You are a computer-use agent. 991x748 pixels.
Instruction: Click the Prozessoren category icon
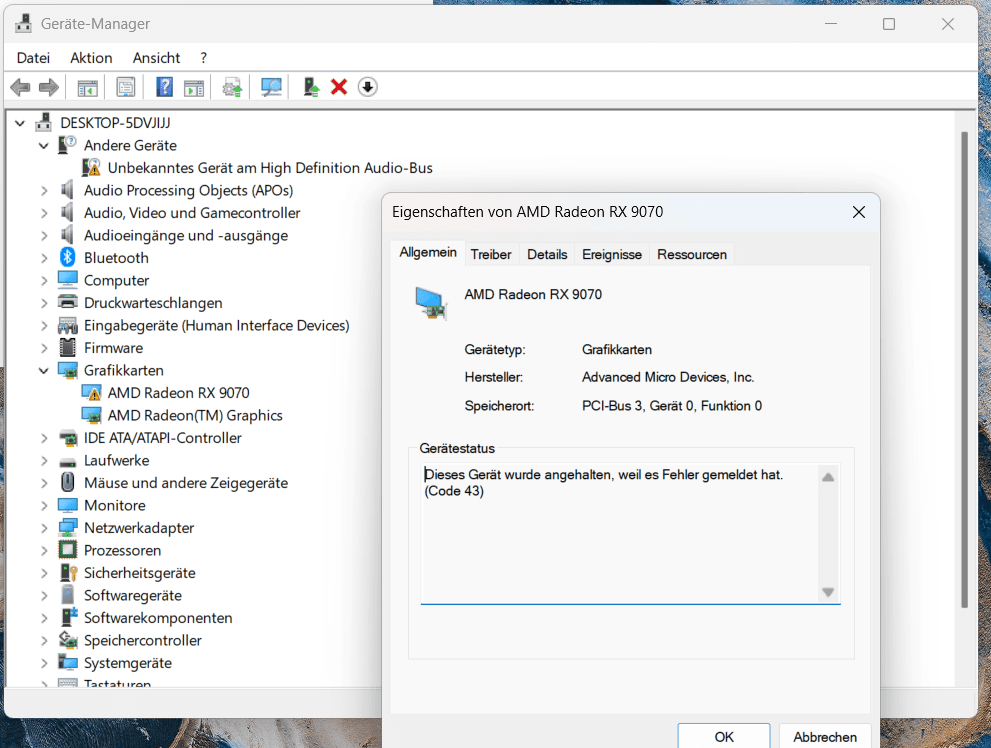68,550
